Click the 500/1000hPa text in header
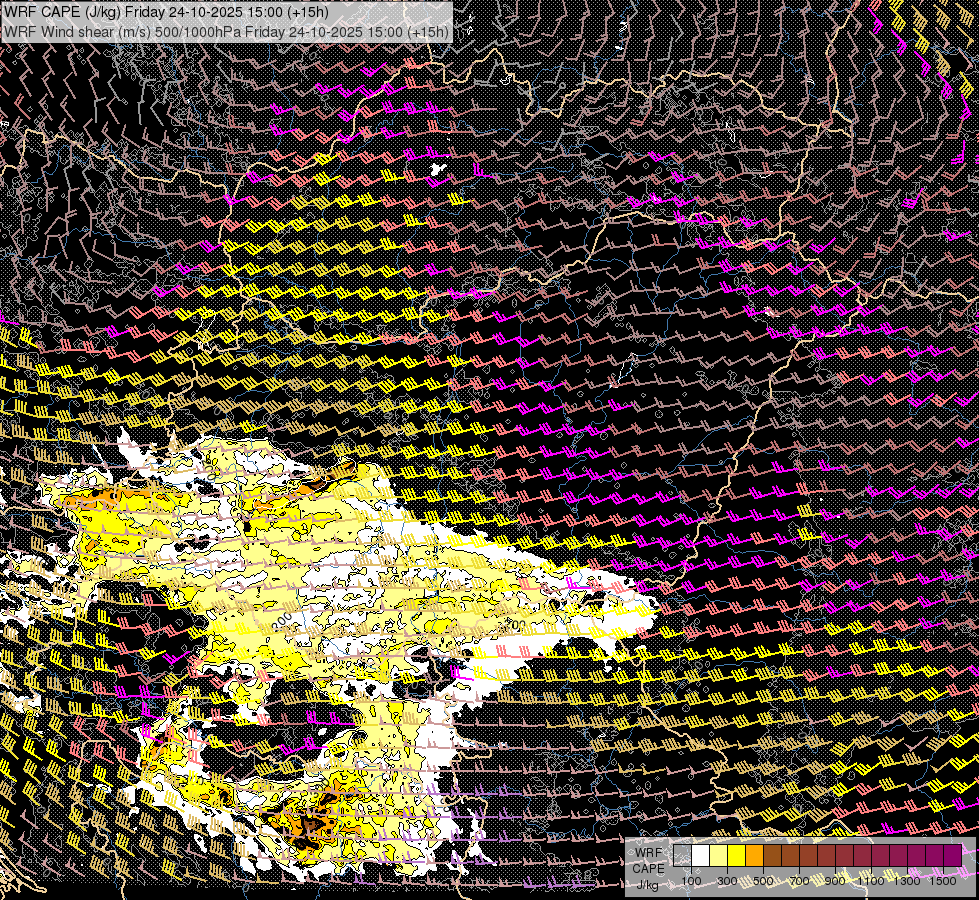Viewport: 979px width, 900px height. click(198, 31)
